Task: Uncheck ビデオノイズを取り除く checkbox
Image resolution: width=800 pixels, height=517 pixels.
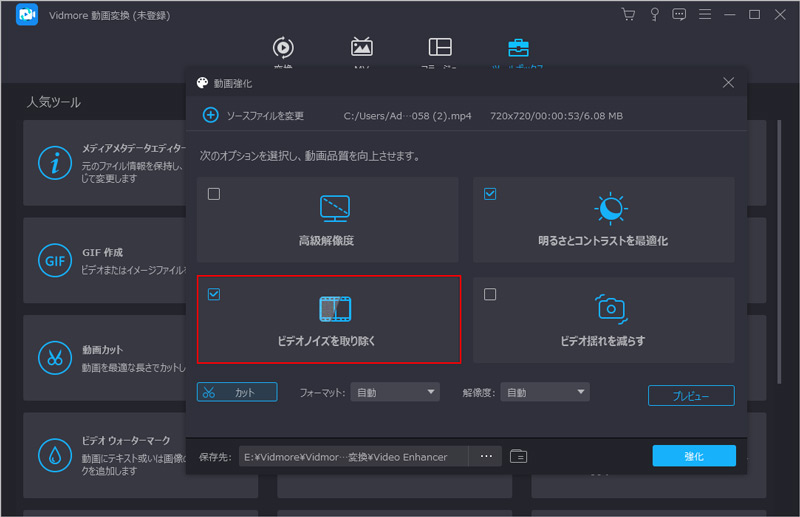Action: pyautogui.click(x=214, y=294)
